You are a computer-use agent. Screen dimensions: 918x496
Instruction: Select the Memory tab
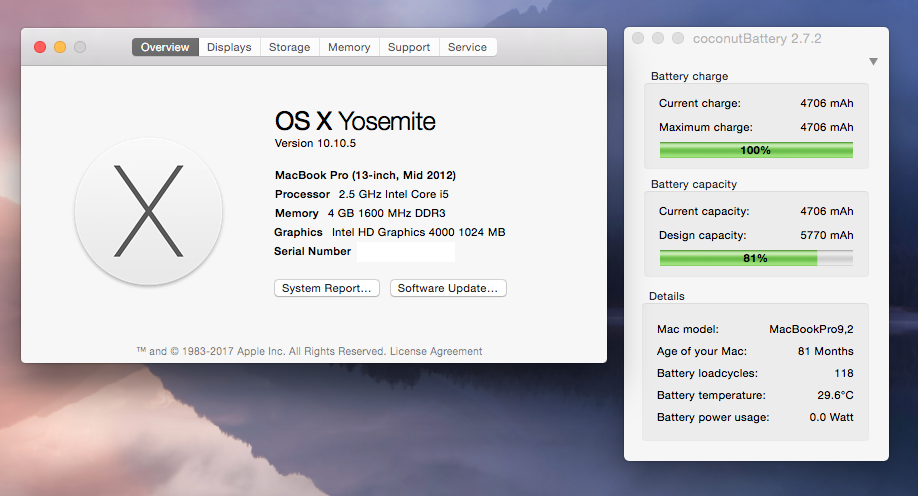349,47
